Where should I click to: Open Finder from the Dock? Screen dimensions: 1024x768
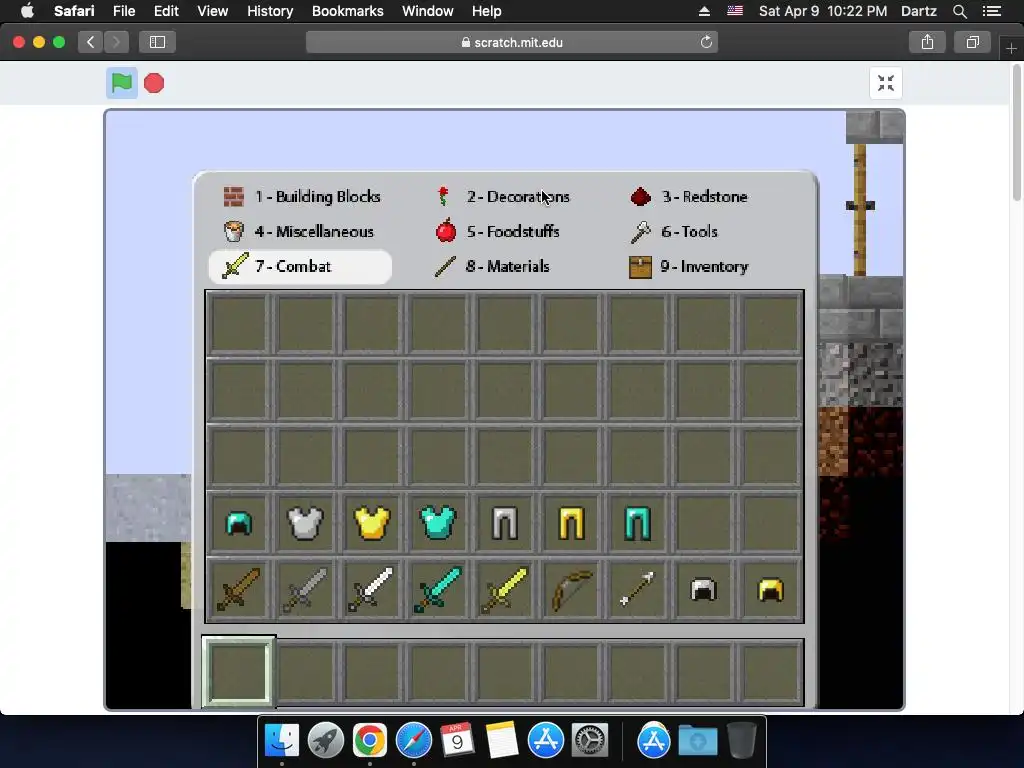[x=281, y=741]
